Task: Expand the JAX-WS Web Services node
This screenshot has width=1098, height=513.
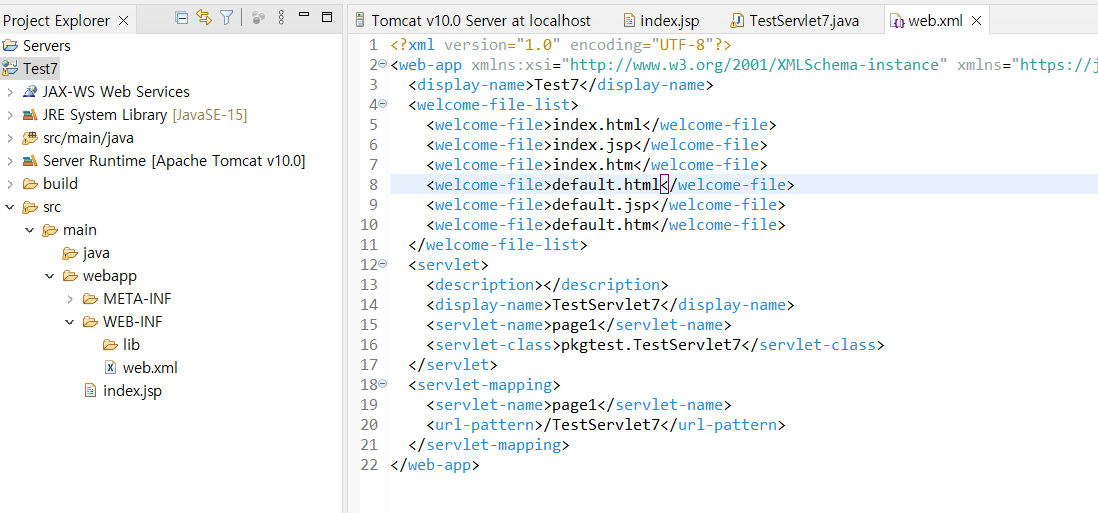Action: pyautogui.click(x=10, y=92)
